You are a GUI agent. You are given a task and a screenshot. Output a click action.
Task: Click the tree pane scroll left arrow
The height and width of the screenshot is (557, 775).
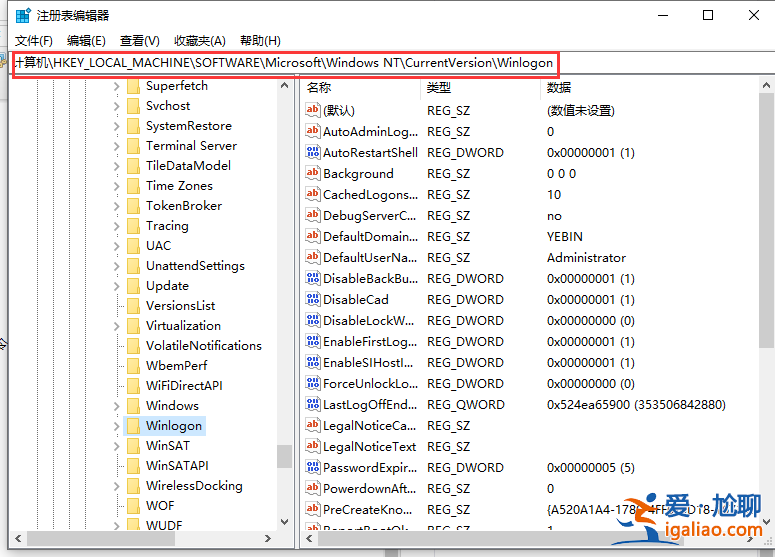tap(18, 538)
